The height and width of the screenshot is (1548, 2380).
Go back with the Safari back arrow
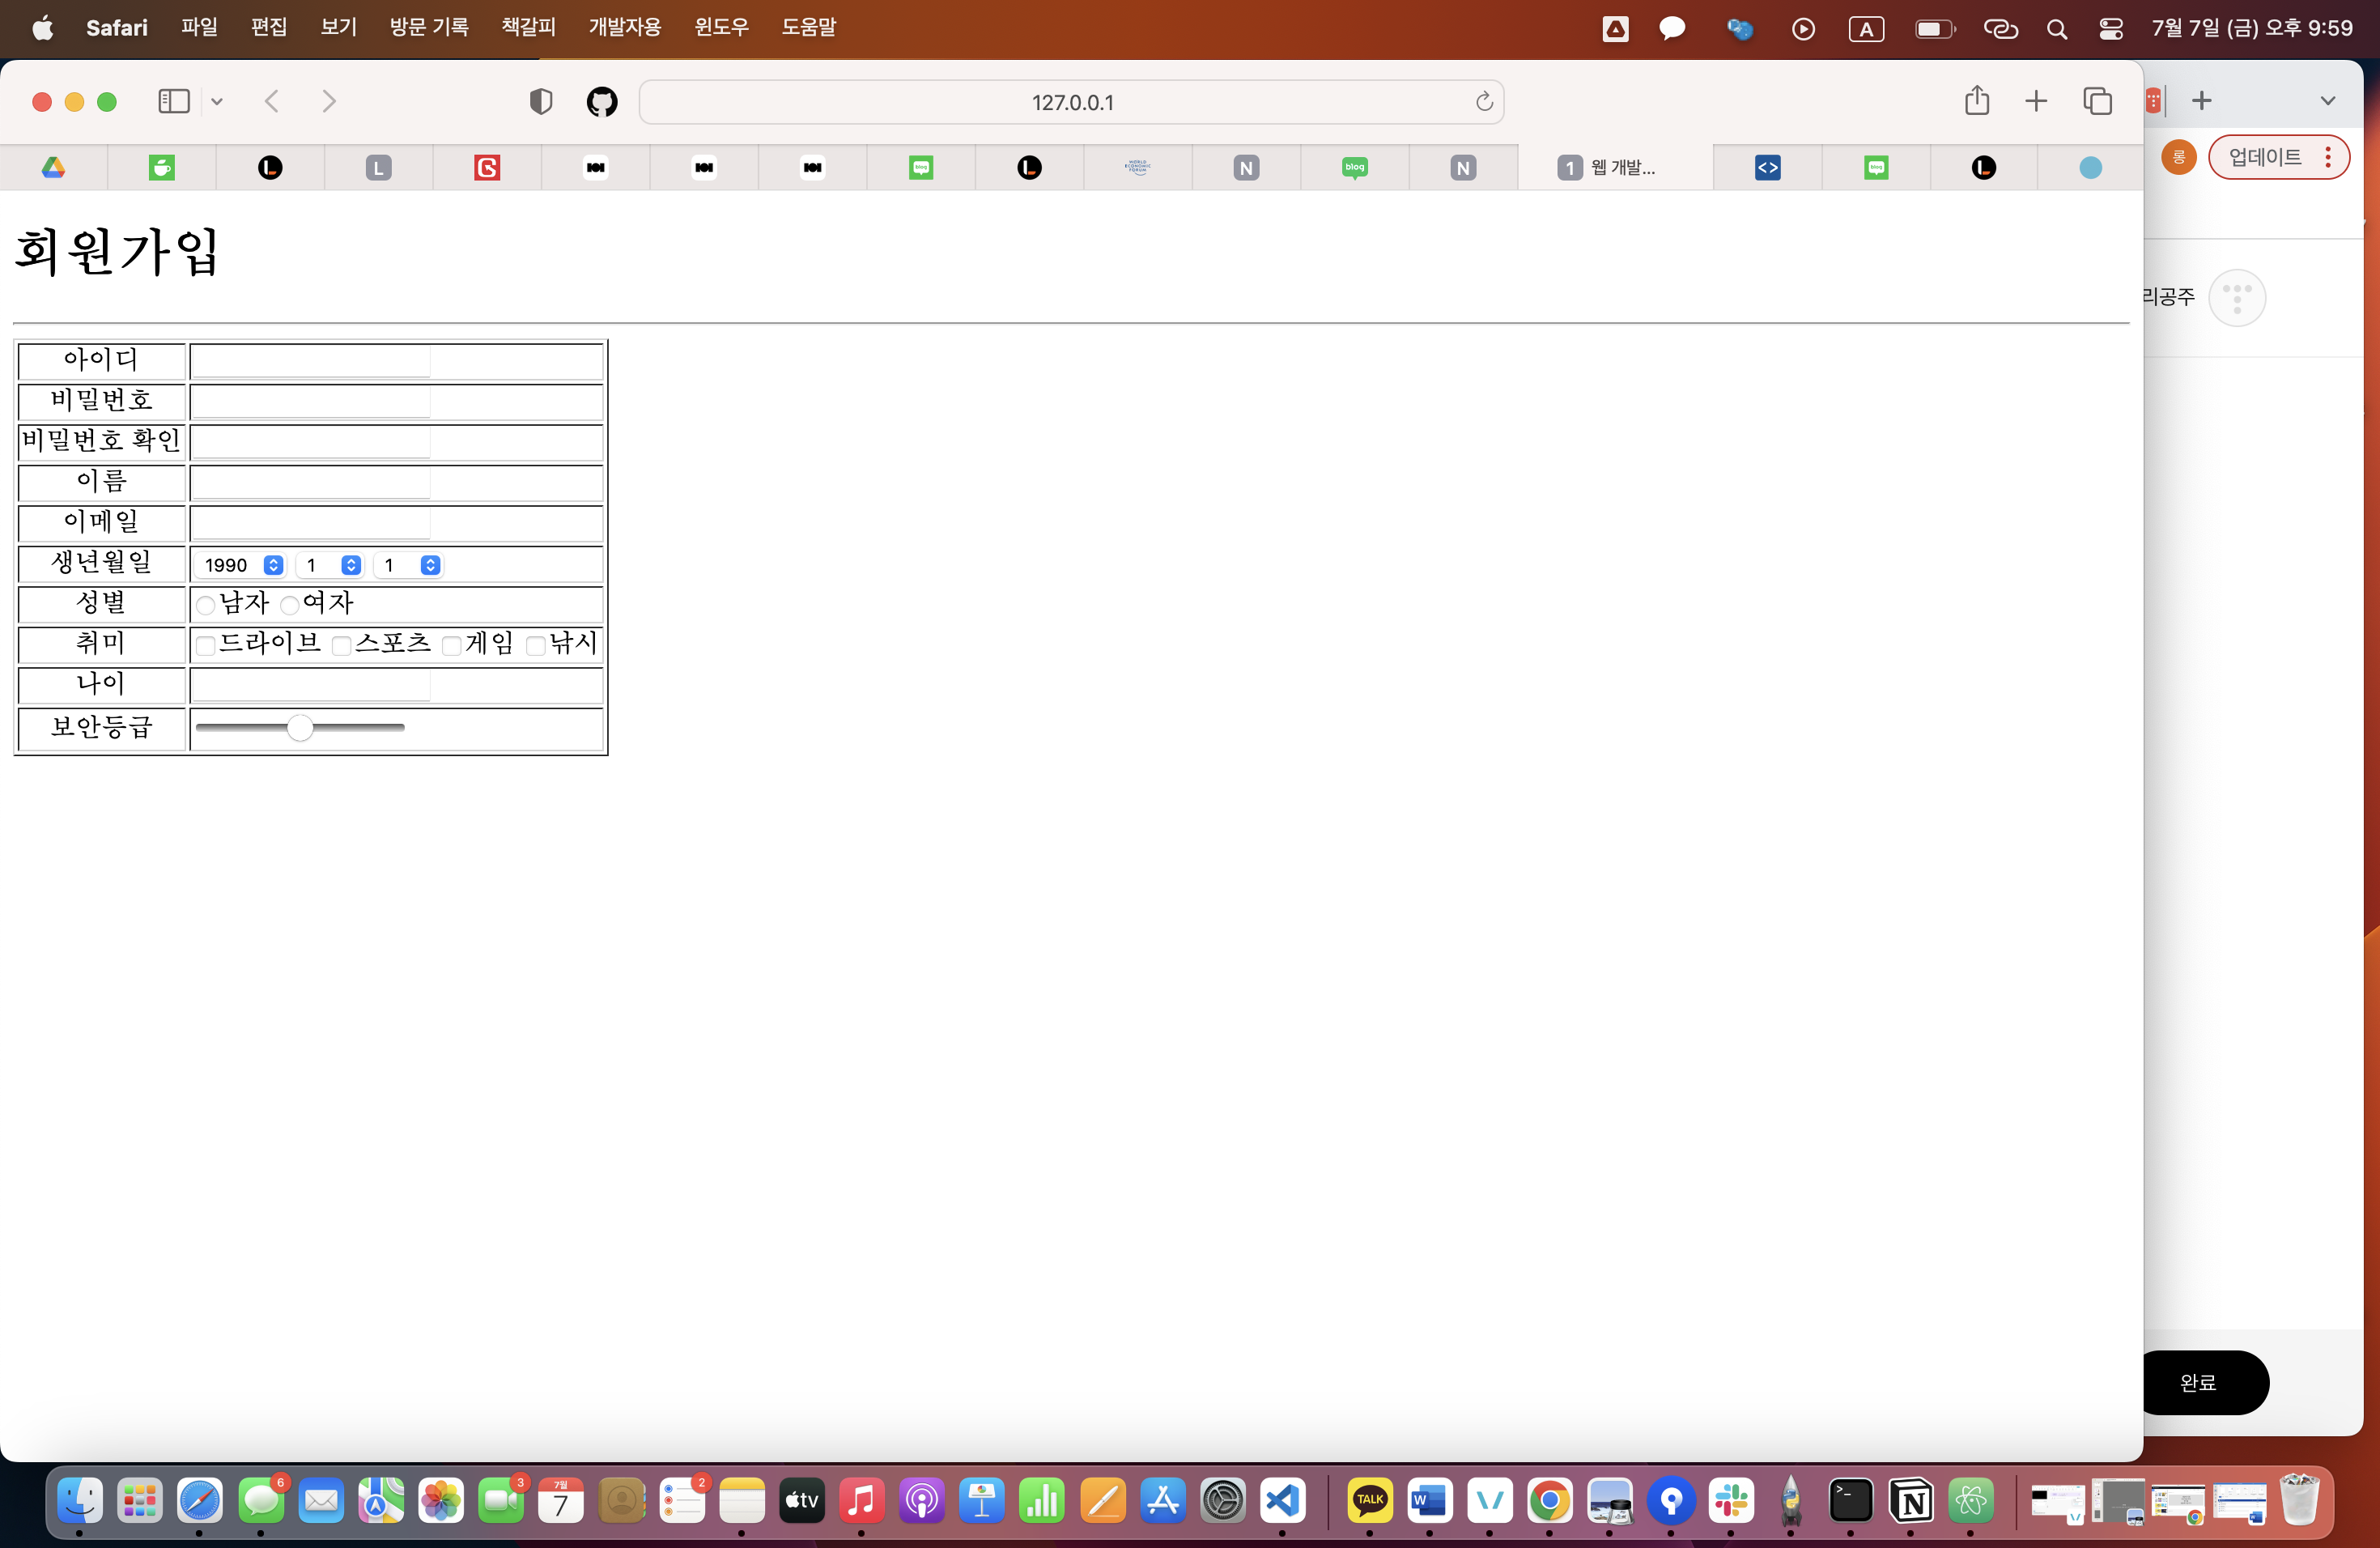[x=272, y=101]
